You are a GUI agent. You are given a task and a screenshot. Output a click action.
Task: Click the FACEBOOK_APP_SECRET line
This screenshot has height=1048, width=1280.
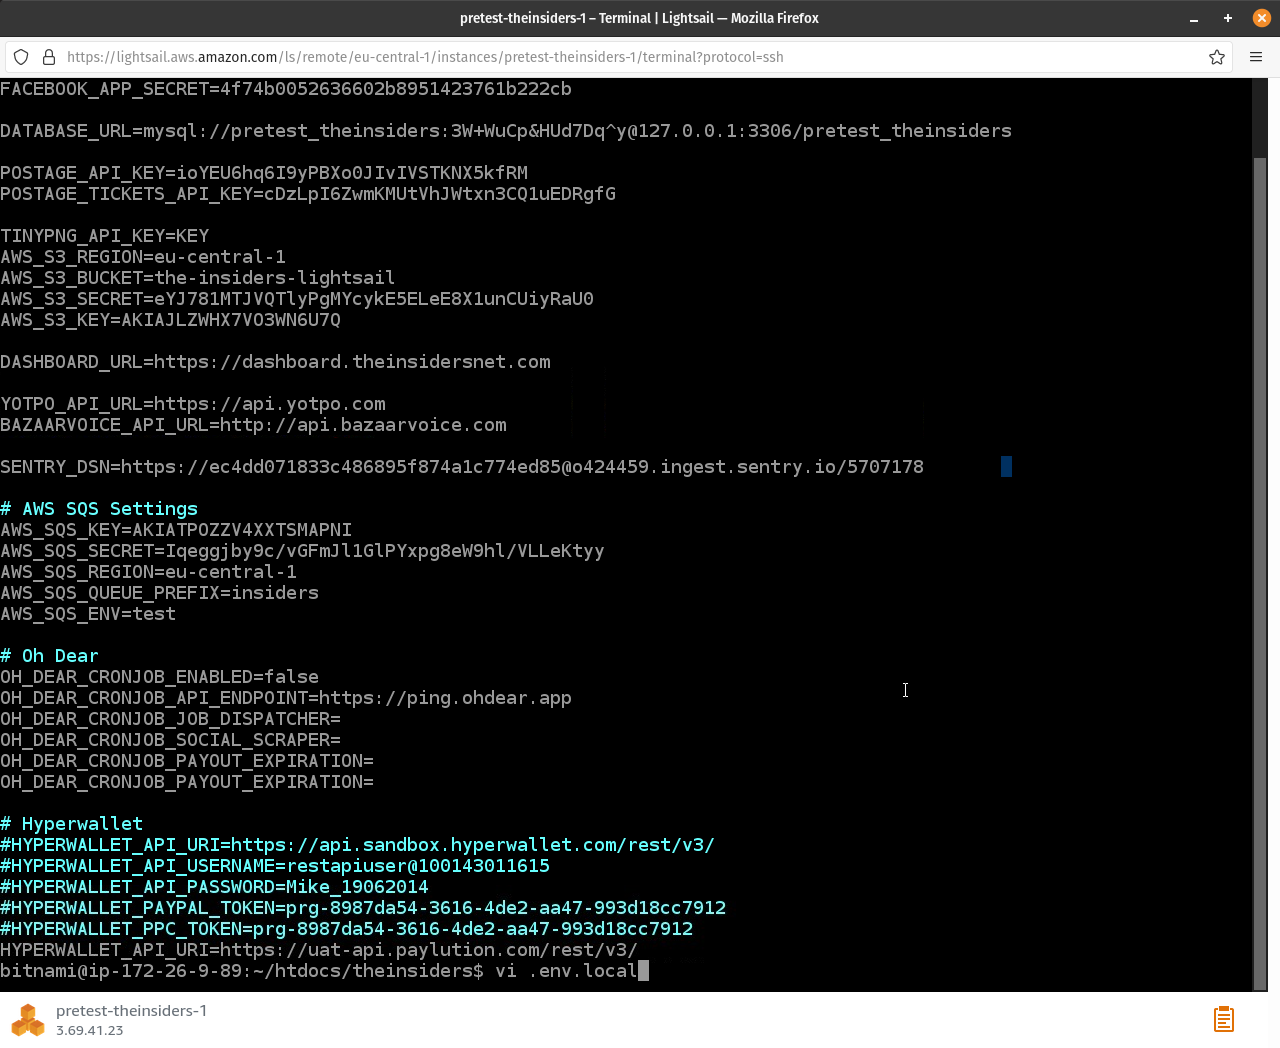286,89
